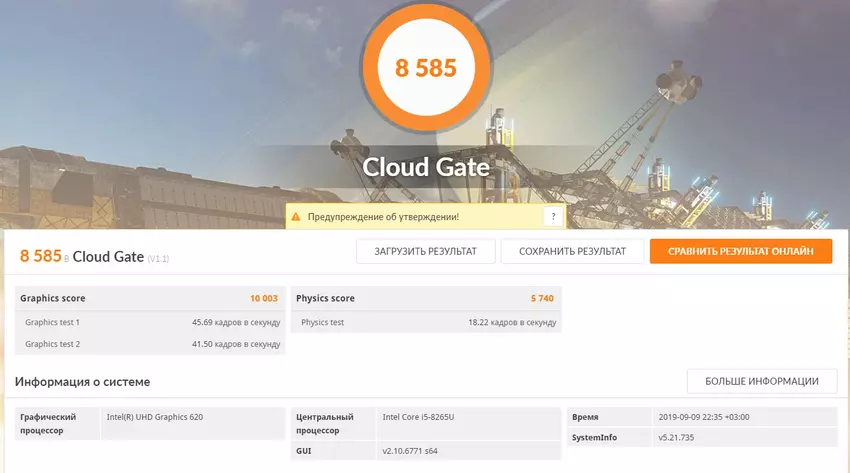Click the Intel Core i5-8265U processor value
This screenshot has width=850, height=473.
(x=425, y=416)
